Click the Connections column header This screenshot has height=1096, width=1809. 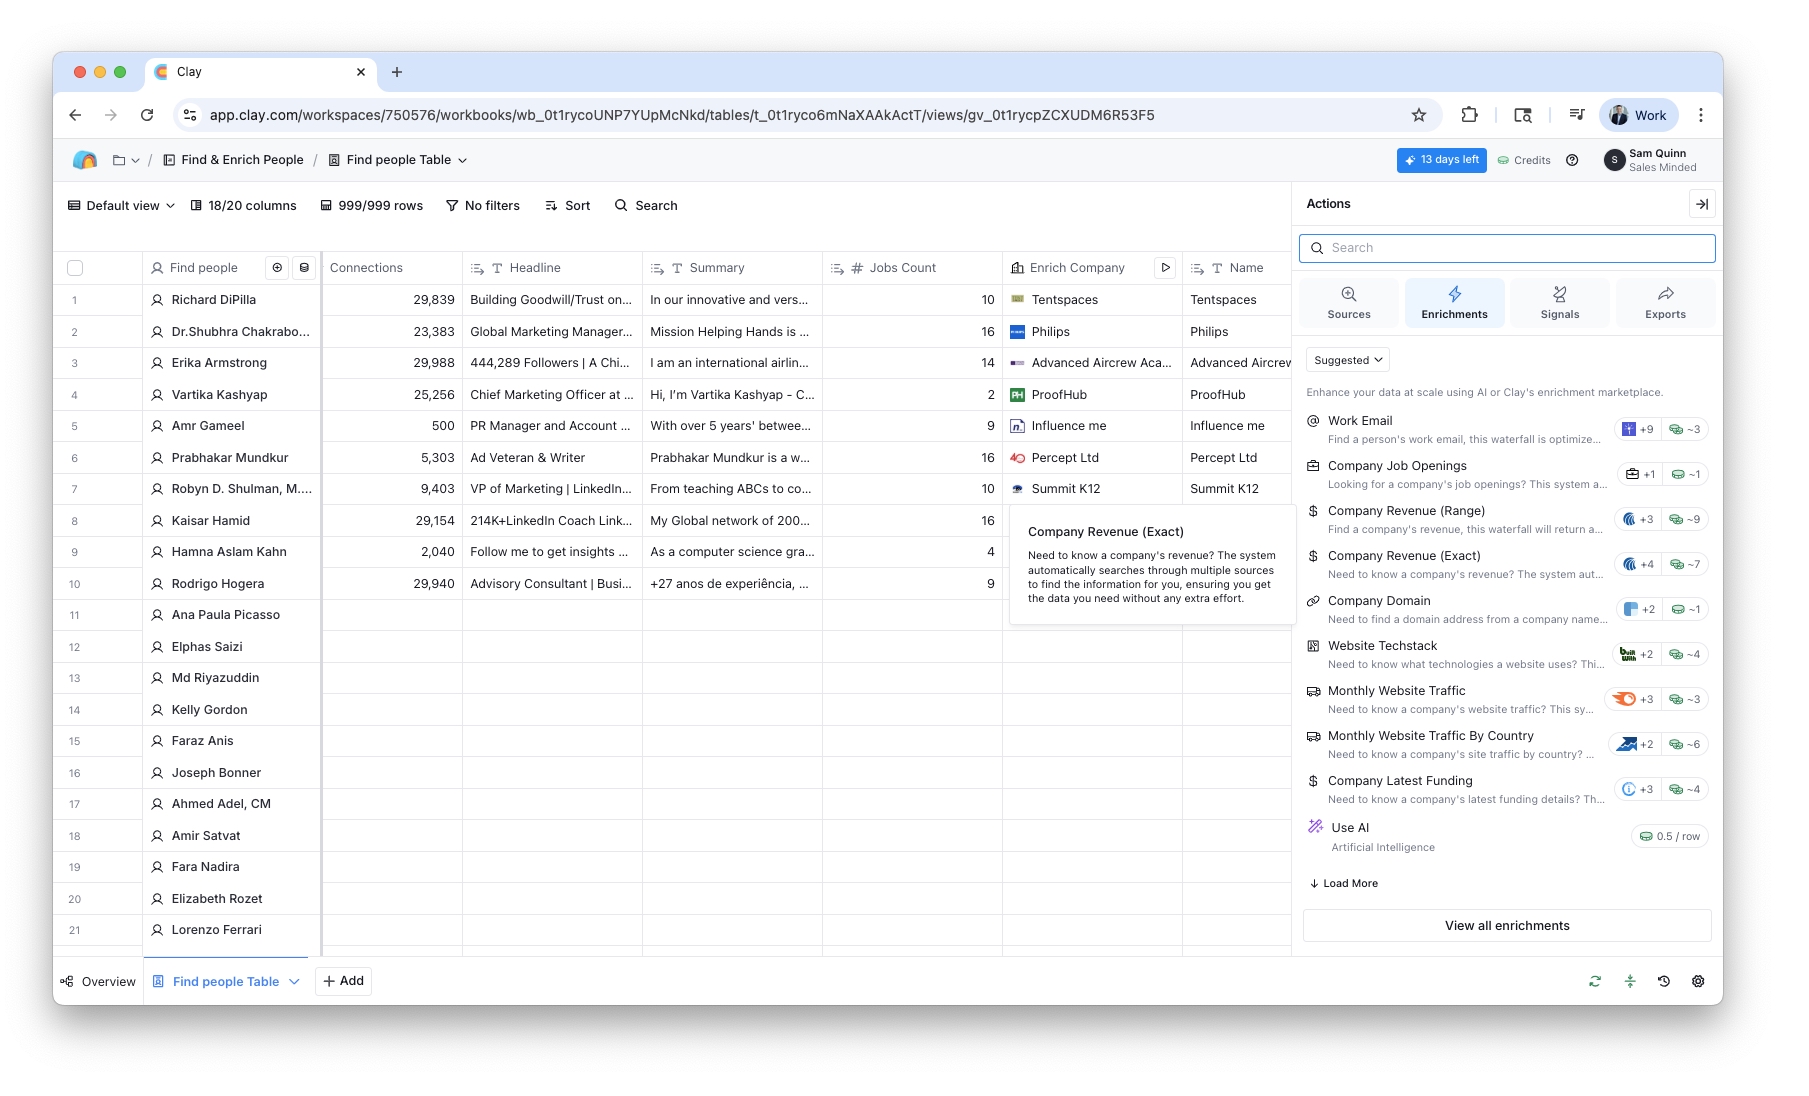(392, 268)
